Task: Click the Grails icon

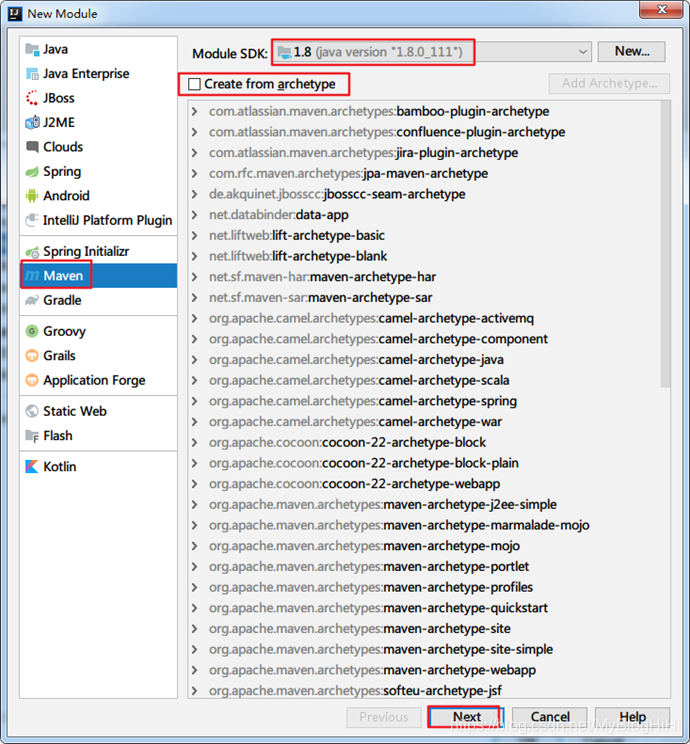Action: 32,356
